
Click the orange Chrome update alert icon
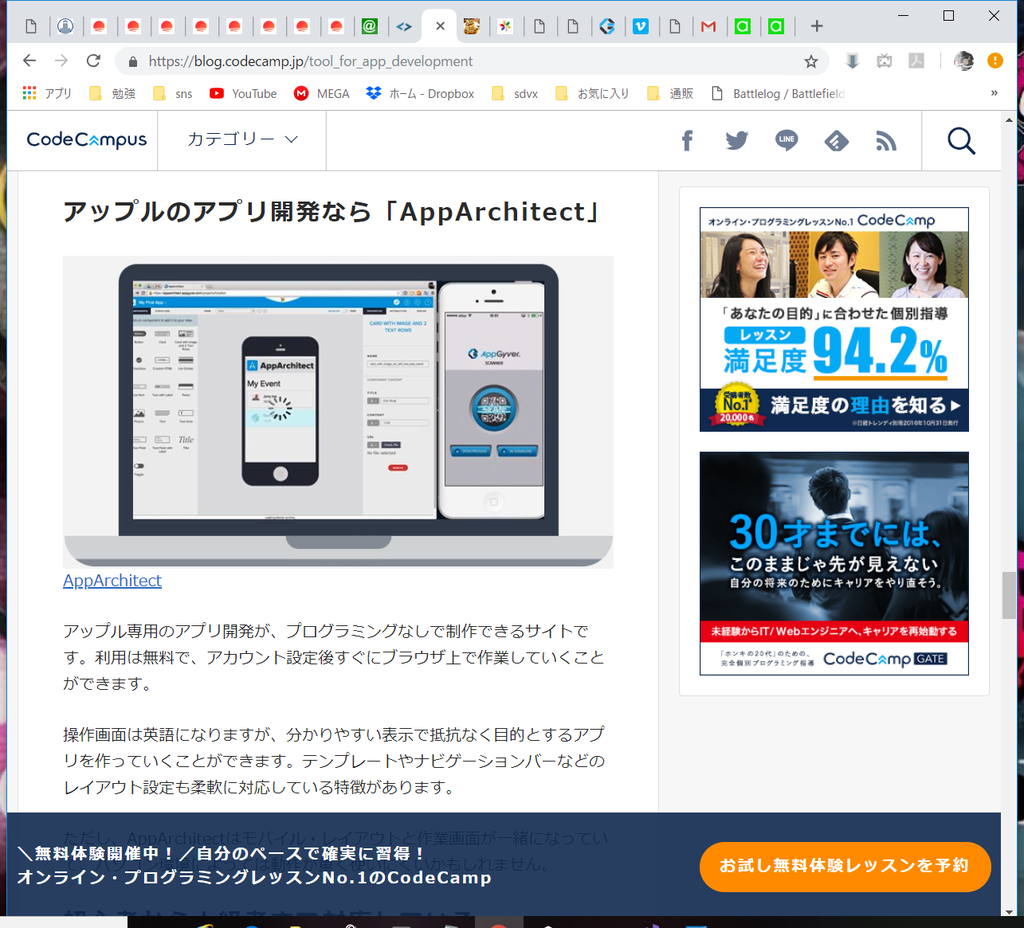click(995, 61)
